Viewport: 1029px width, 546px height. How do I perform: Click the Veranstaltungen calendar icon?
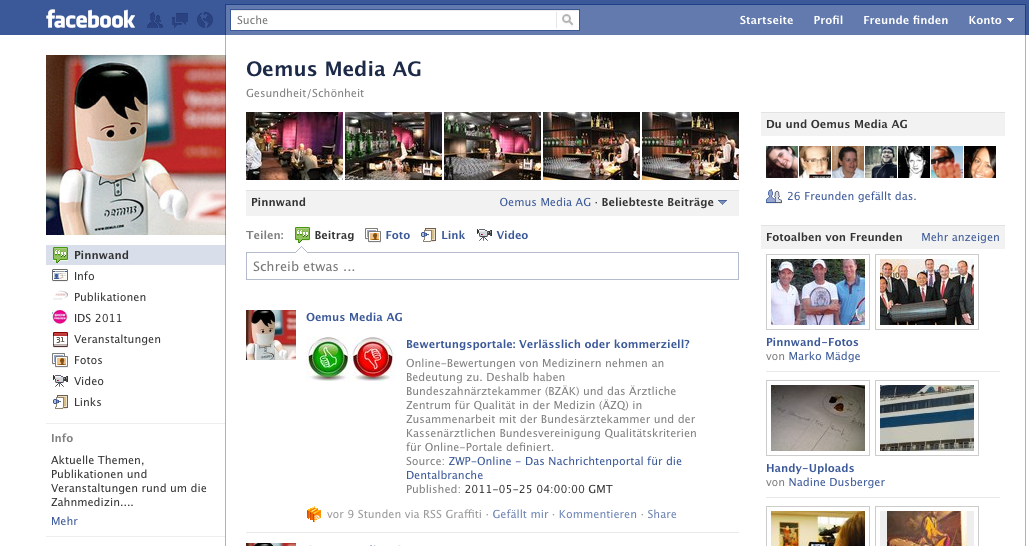[60, 339]
